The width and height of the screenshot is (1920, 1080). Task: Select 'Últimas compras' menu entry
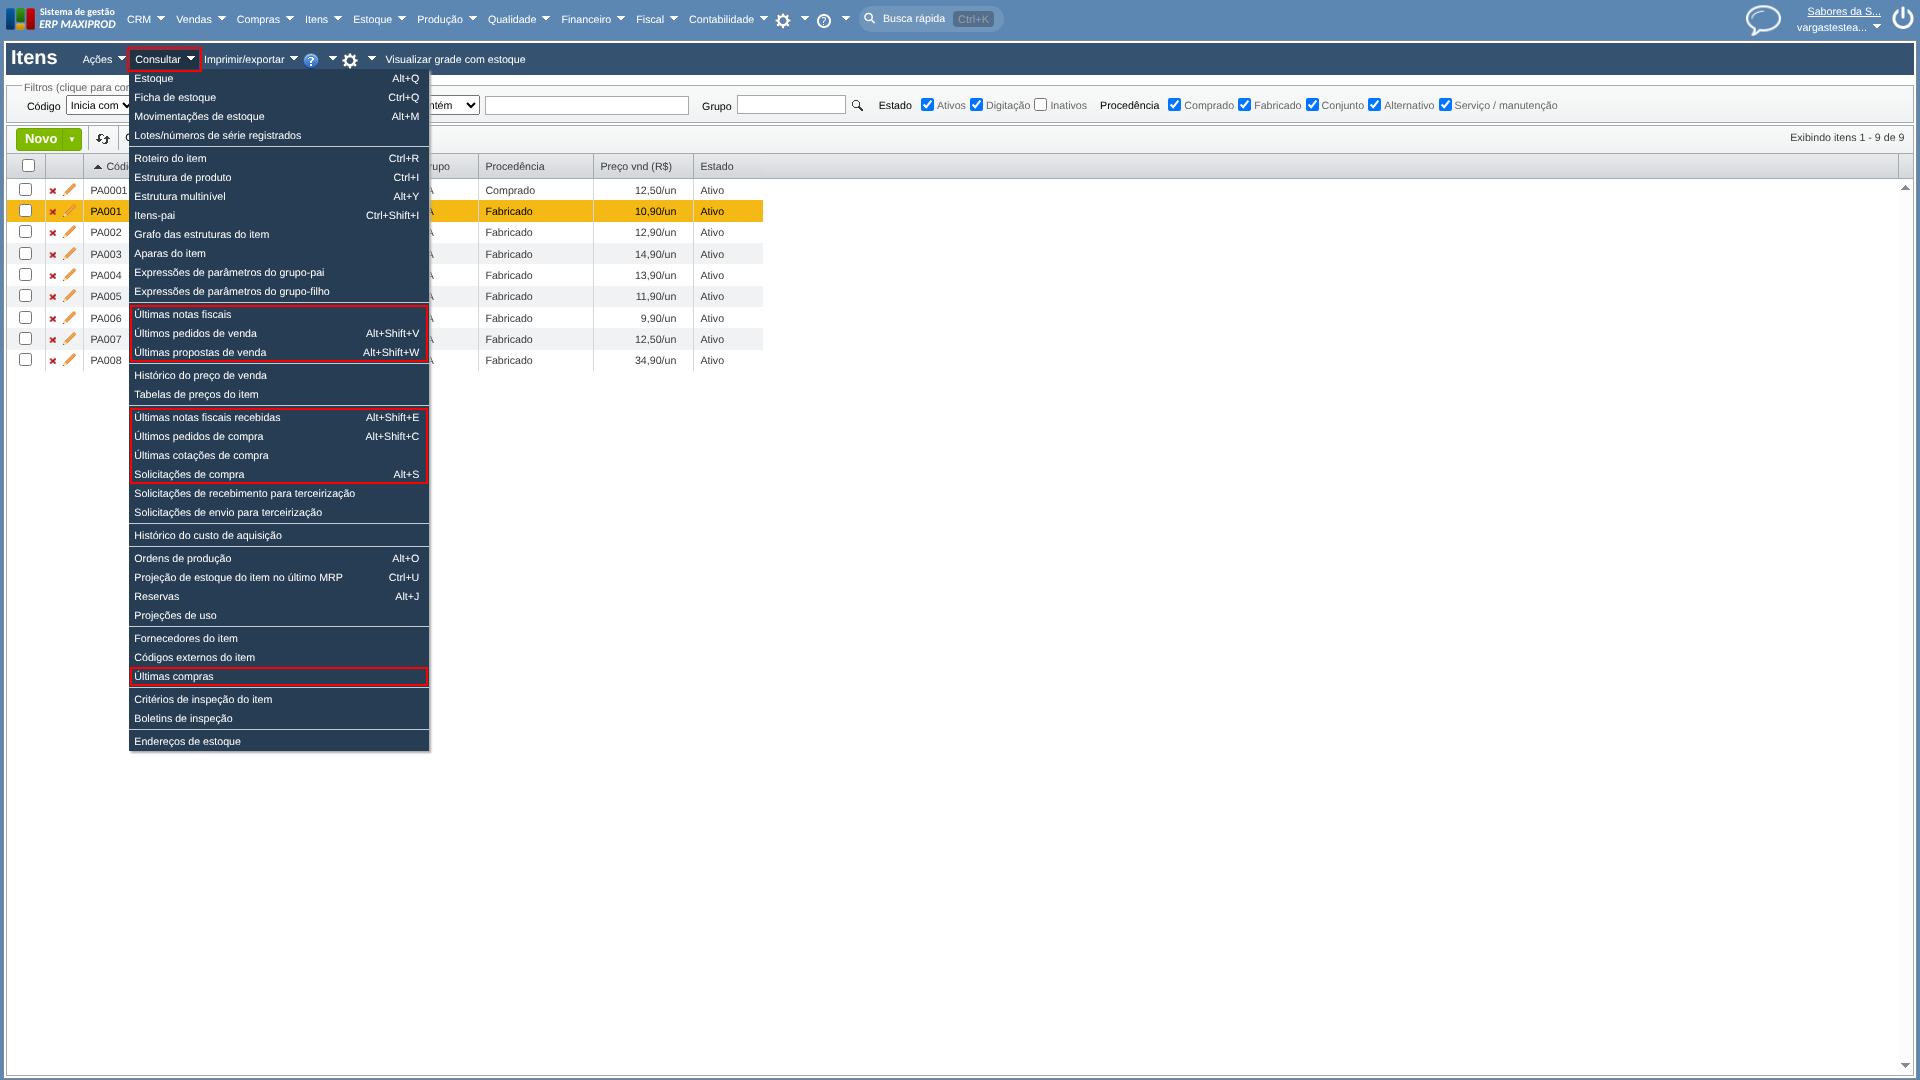[277, 676]
